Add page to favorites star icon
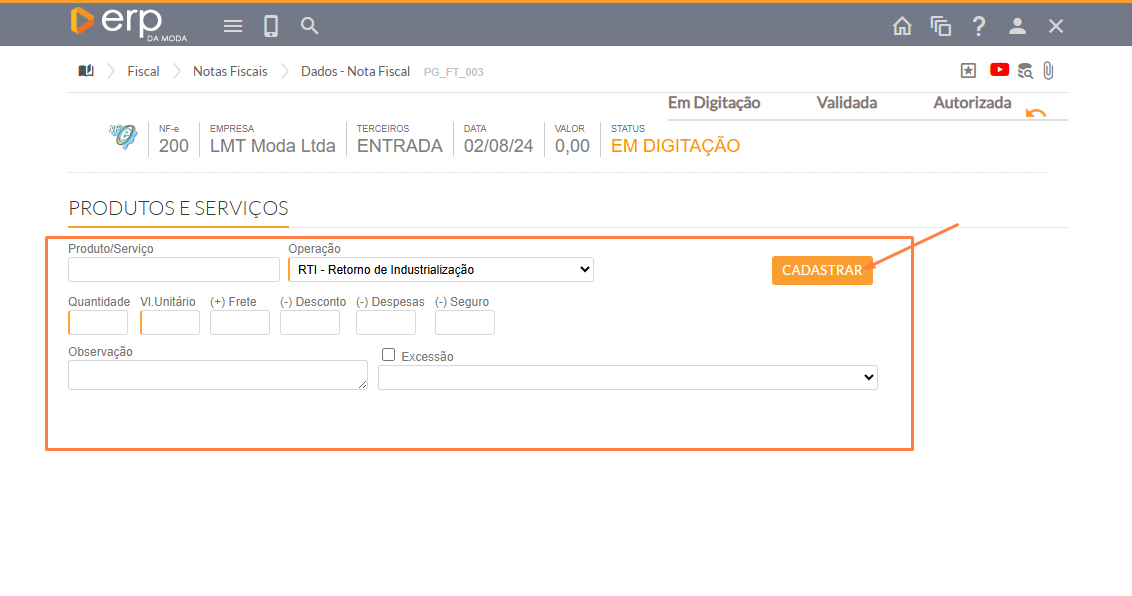Viewport: 1132px width, 596px height. pyautogui.click(x=968, y=71)
